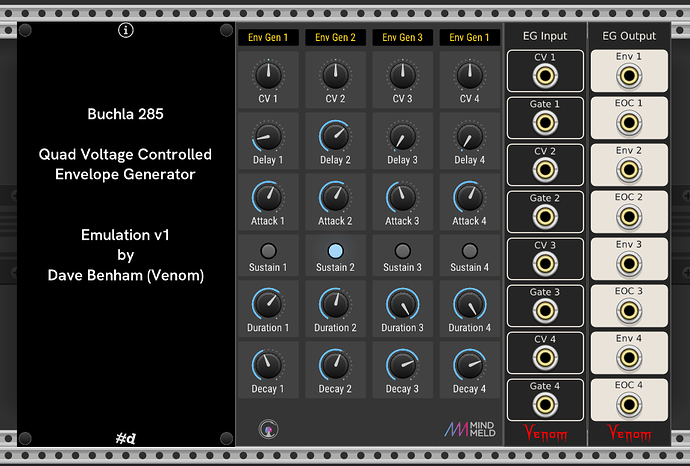Click the Env 2 output jack

[629, 170]
